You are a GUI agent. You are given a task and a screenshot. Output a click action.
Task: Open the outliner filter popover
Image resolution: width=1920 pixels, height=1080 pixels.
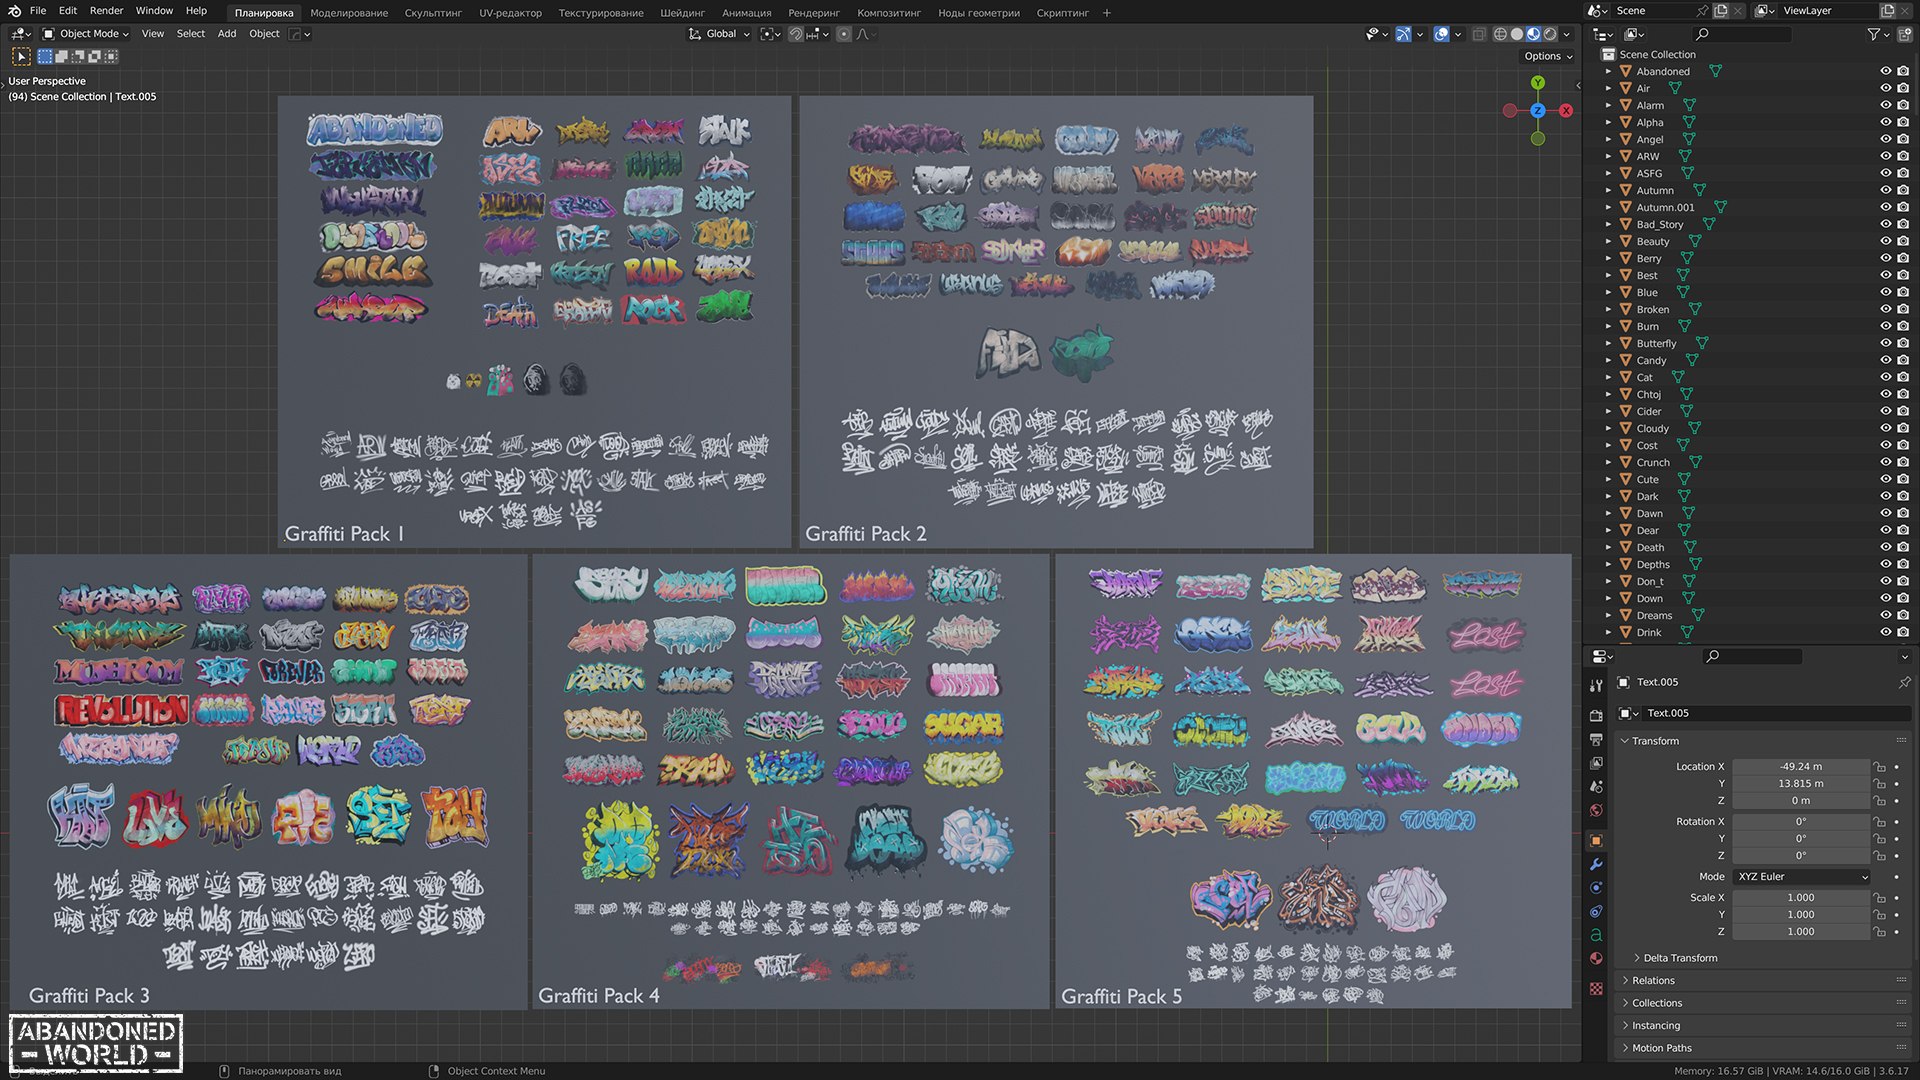[1877, 34]
